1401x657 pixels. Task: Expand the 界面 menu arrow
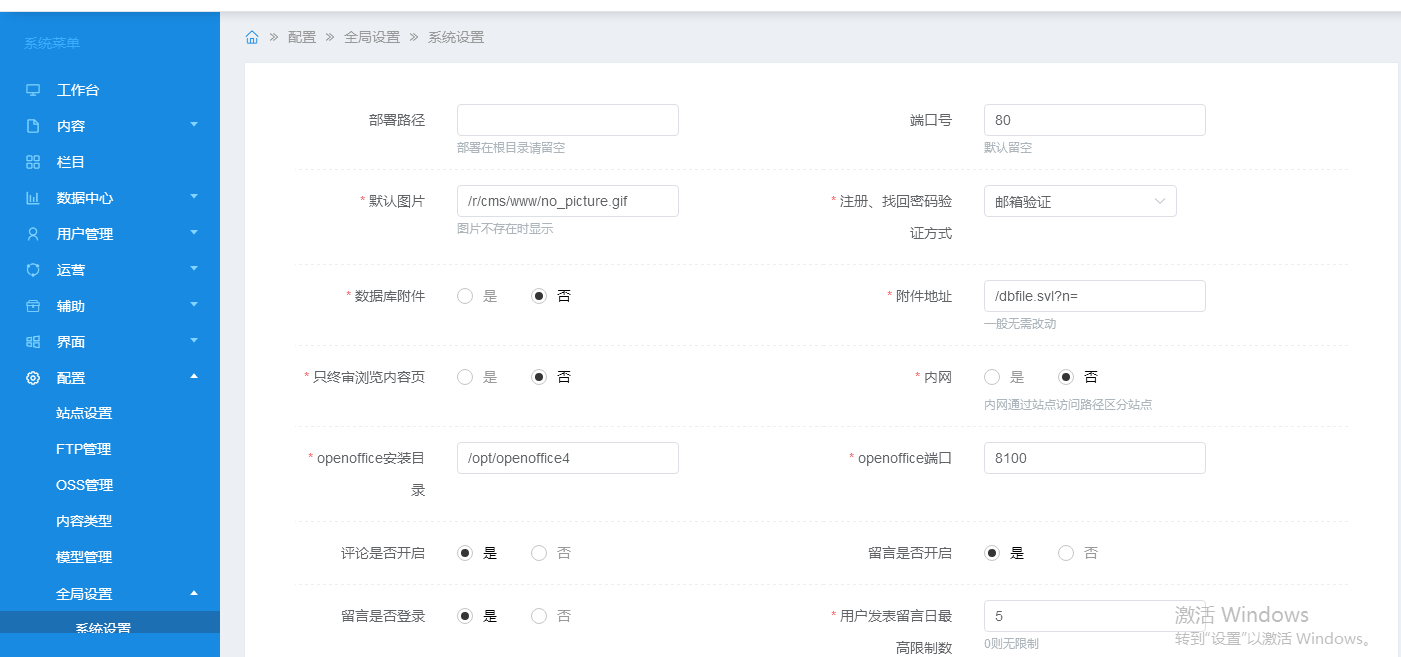194,341
